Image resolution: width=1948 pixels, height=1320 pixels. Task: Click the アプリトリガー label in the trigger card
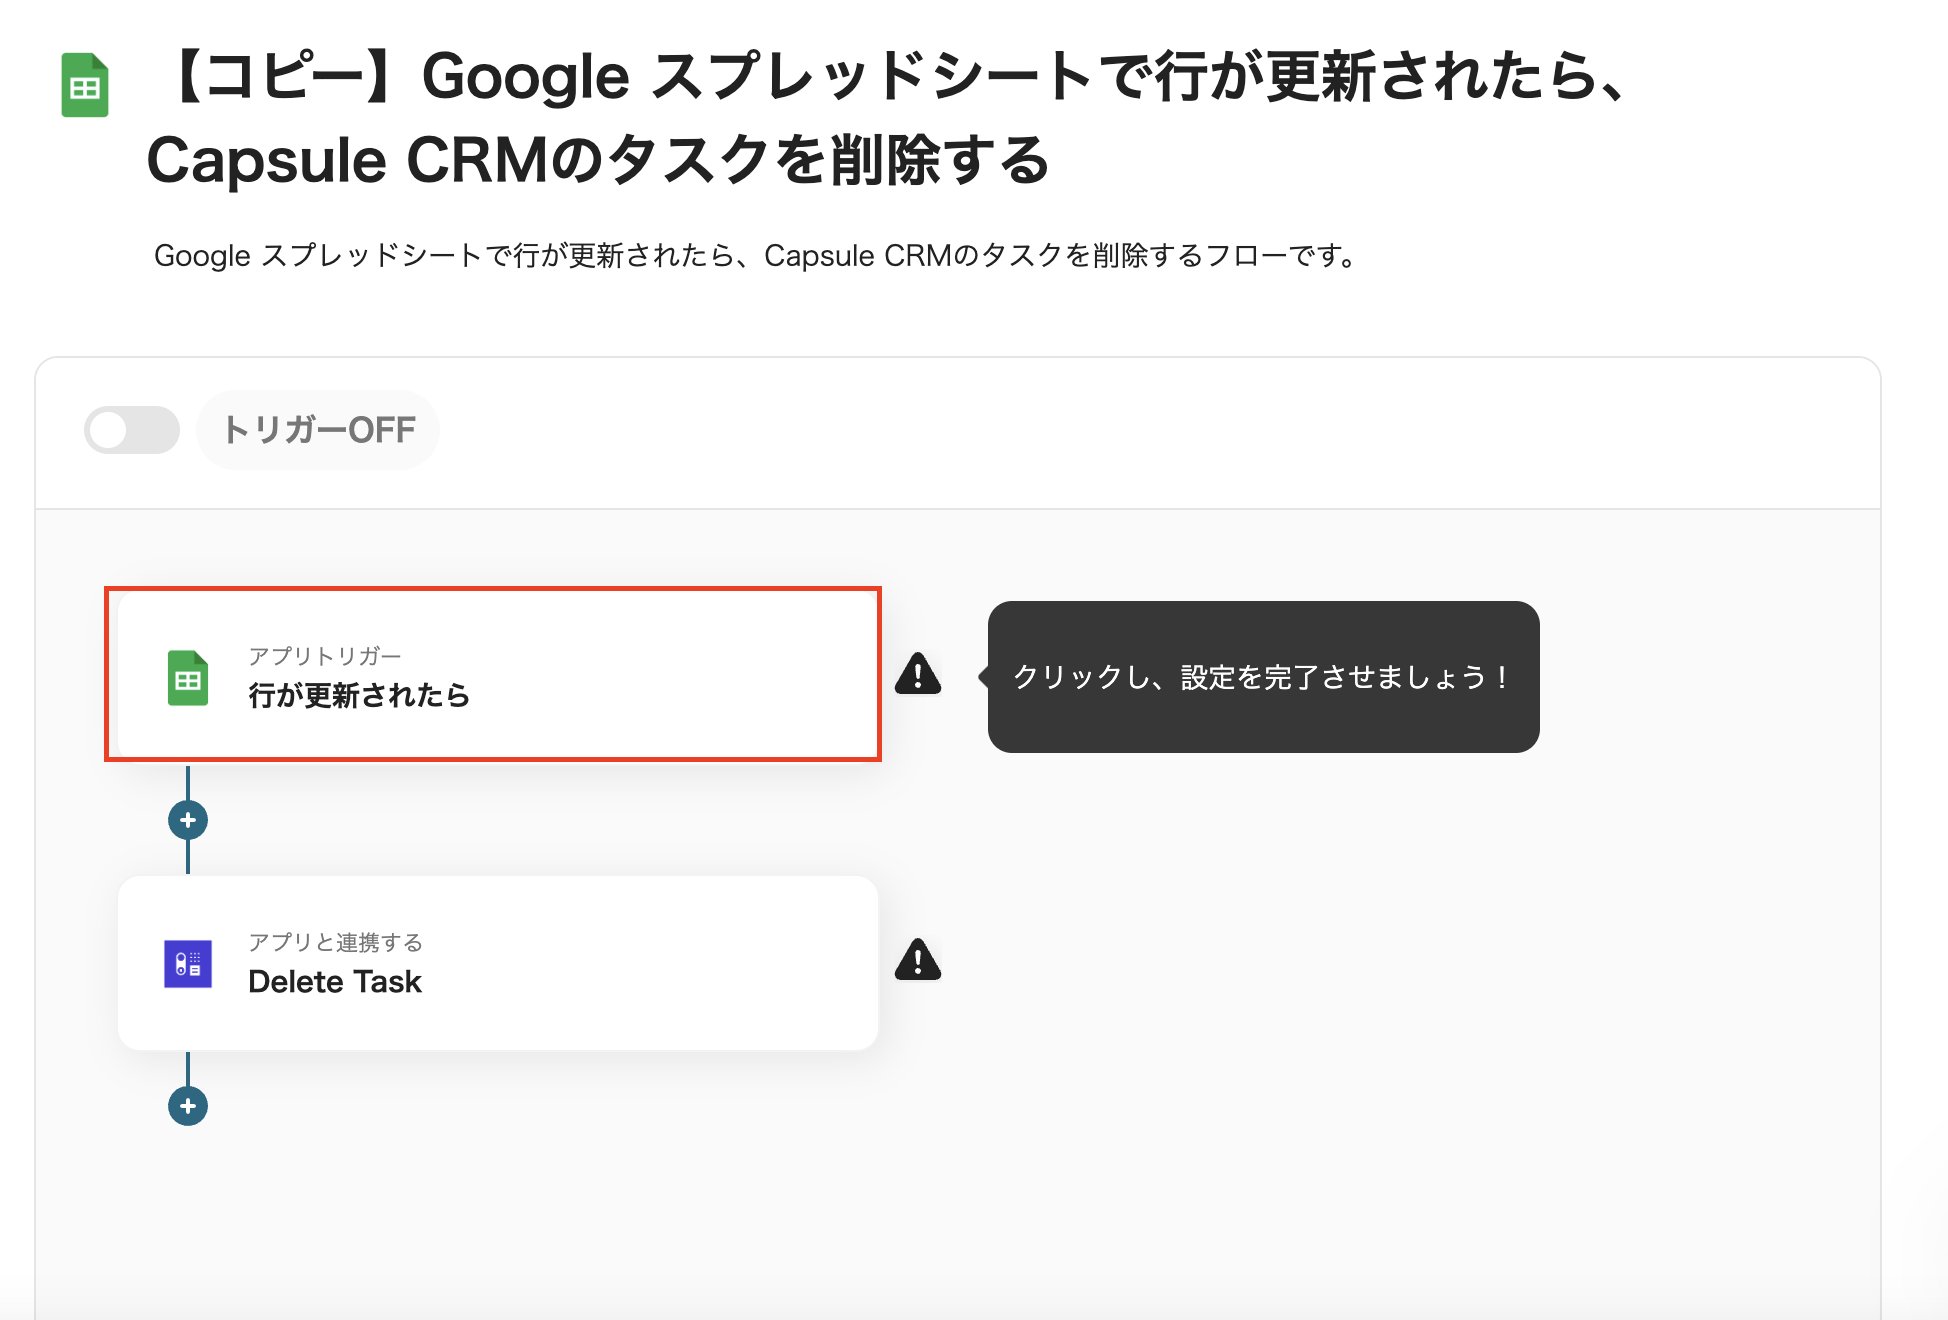[325, 656]
